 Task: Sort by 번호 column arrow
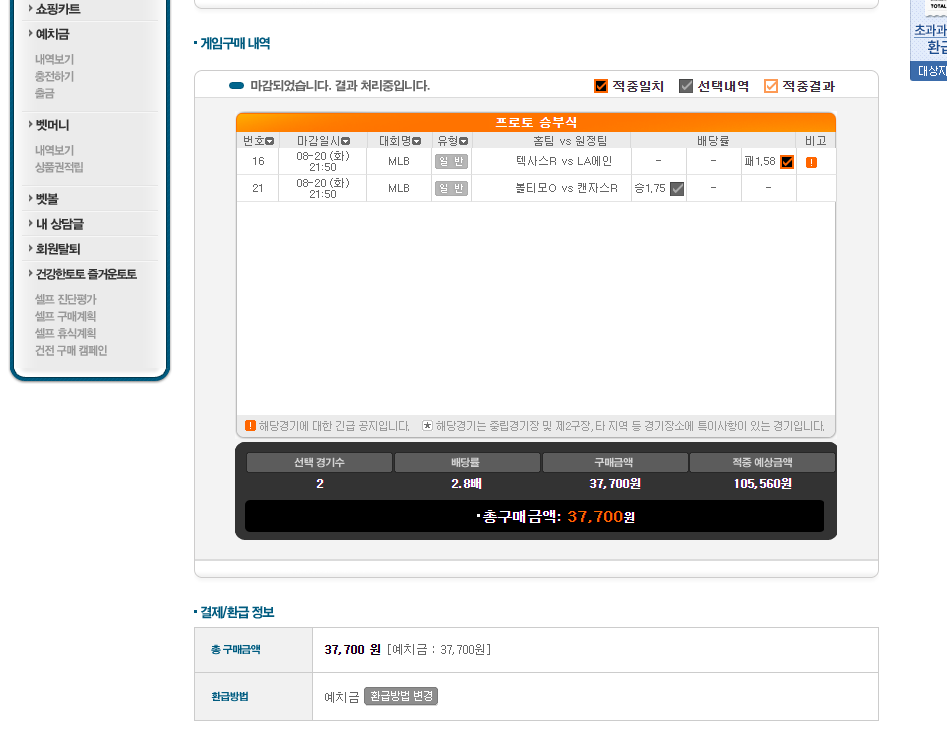[270, 141]
